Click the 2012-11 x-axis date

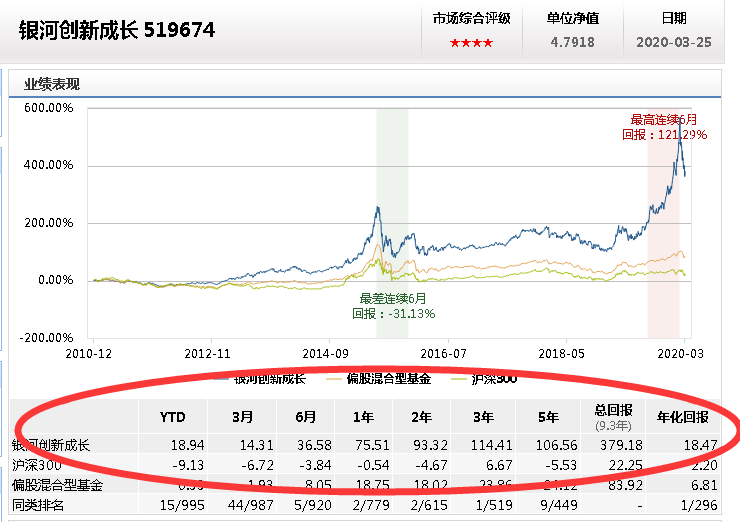pos(207,354)
